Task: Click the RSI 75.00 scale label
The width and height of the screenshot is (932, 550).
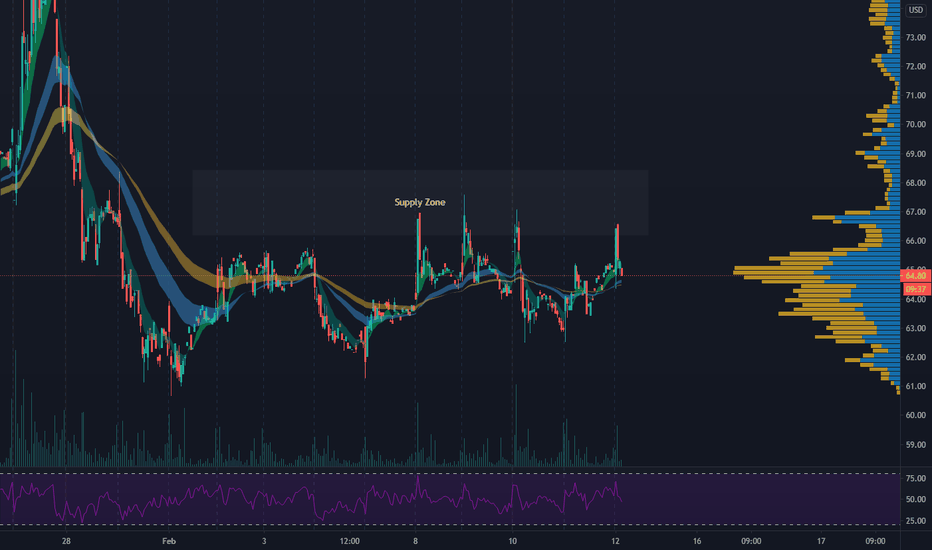Action: pos(916,479)
